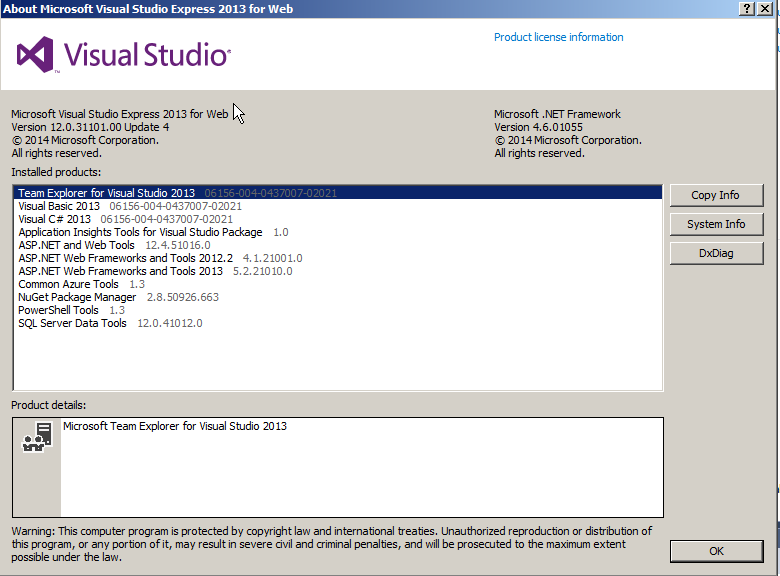Select ASP.NET Web Frameworks and Tools 2012.2

coord(338,258)
